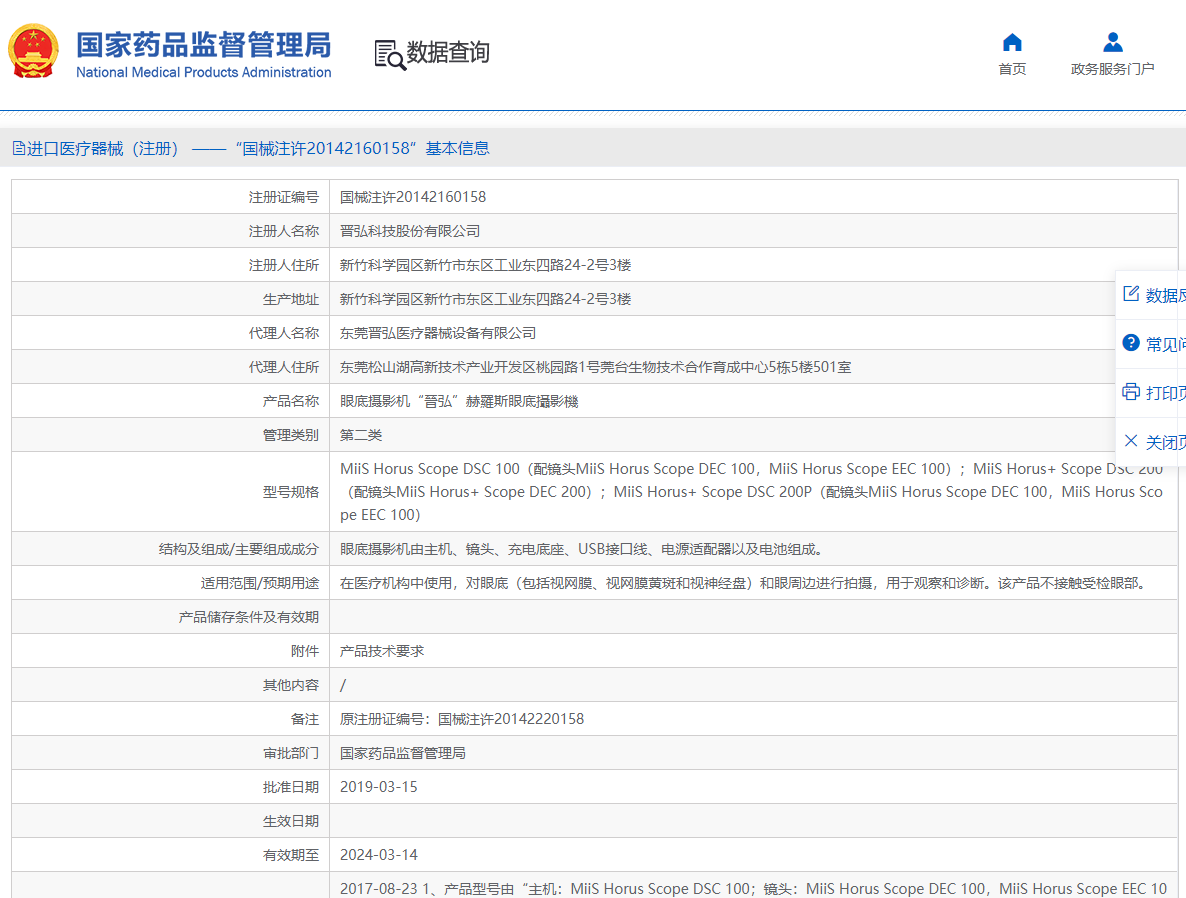
Task: Click the 生效日期 label cell
Action: tap(171, 821)
